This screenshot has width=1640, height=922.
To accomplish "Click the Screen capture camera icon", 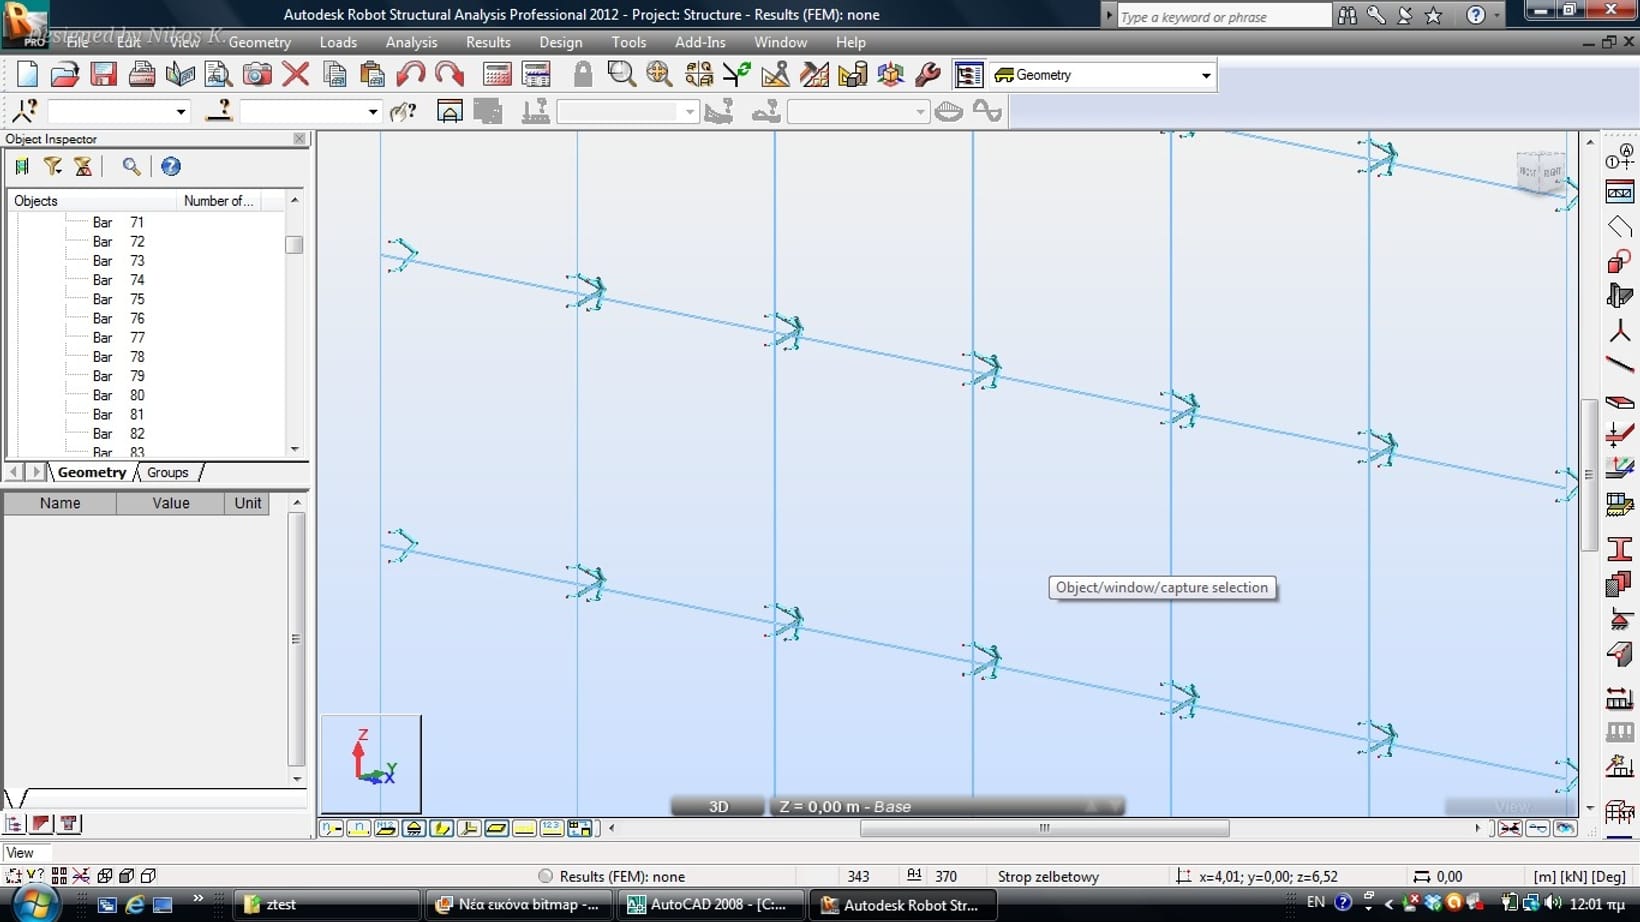I will 257,75.
